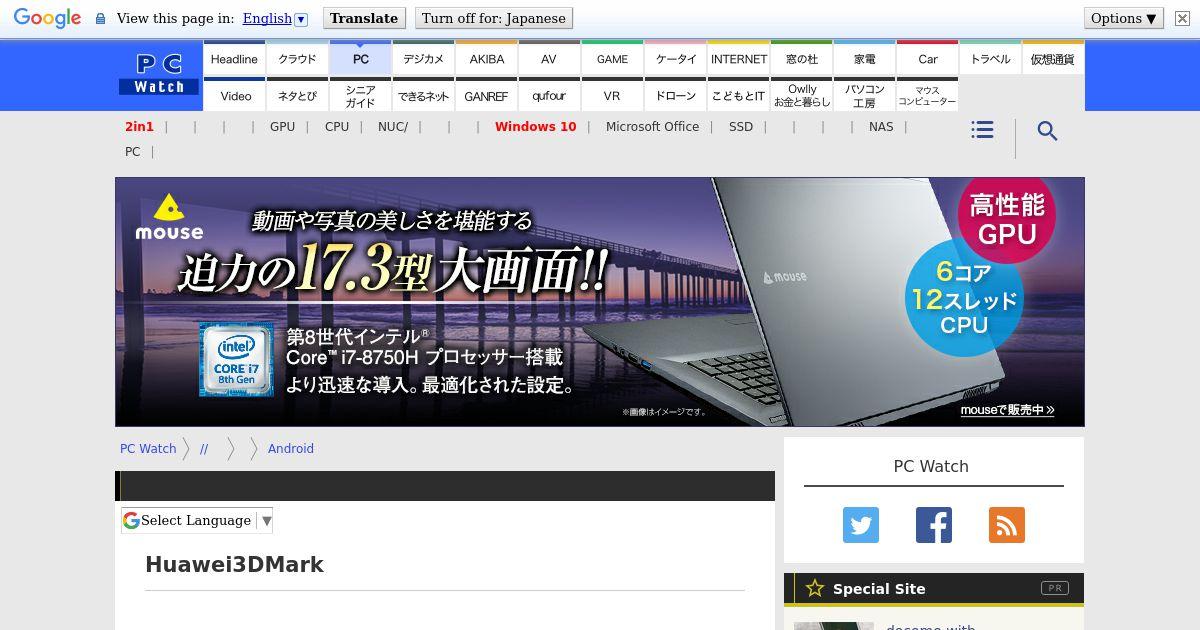Click the PC link below 2in1
Screen dimensions: 1200x630
(x=132, y=152)
